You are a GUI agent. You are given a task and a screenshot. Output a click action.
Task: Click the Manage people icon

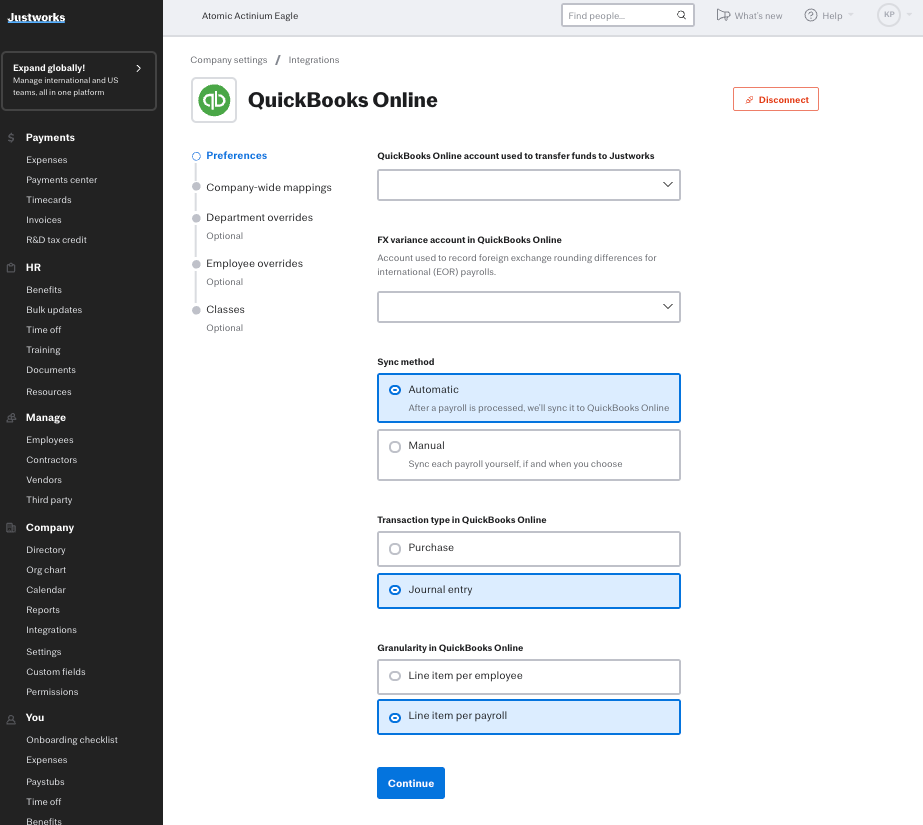click(x=10, y=418)
